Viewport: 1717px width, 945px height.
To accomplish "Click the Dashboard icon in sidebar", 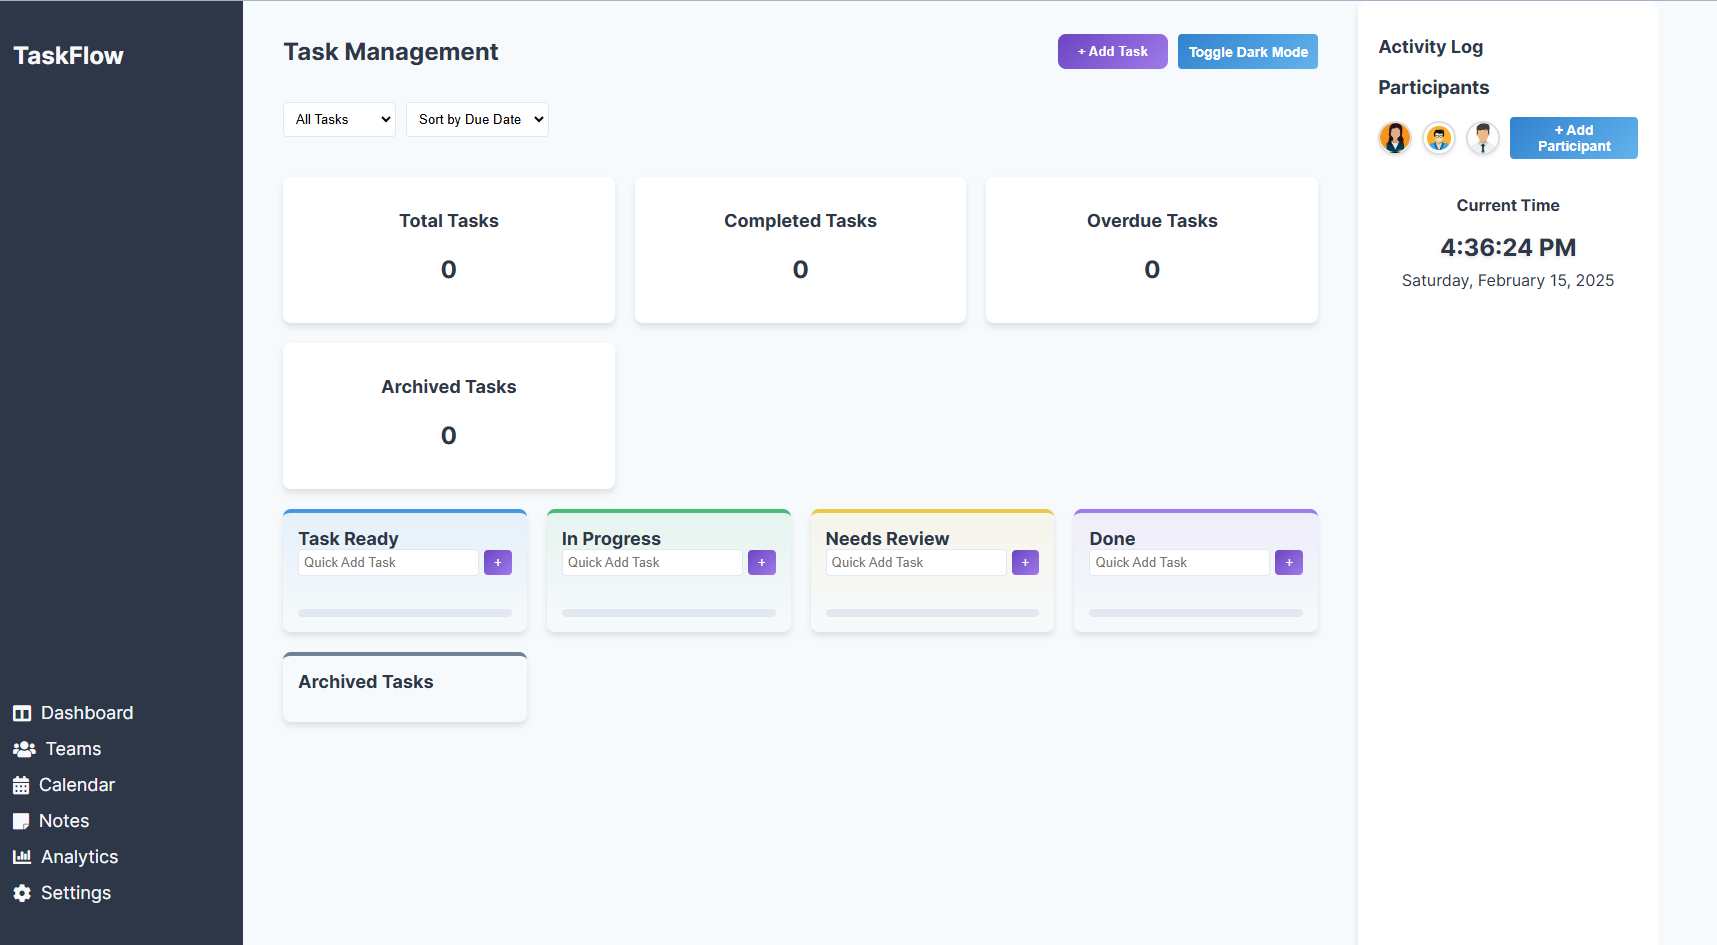I will pyautogui.click(x=22, y=713).
